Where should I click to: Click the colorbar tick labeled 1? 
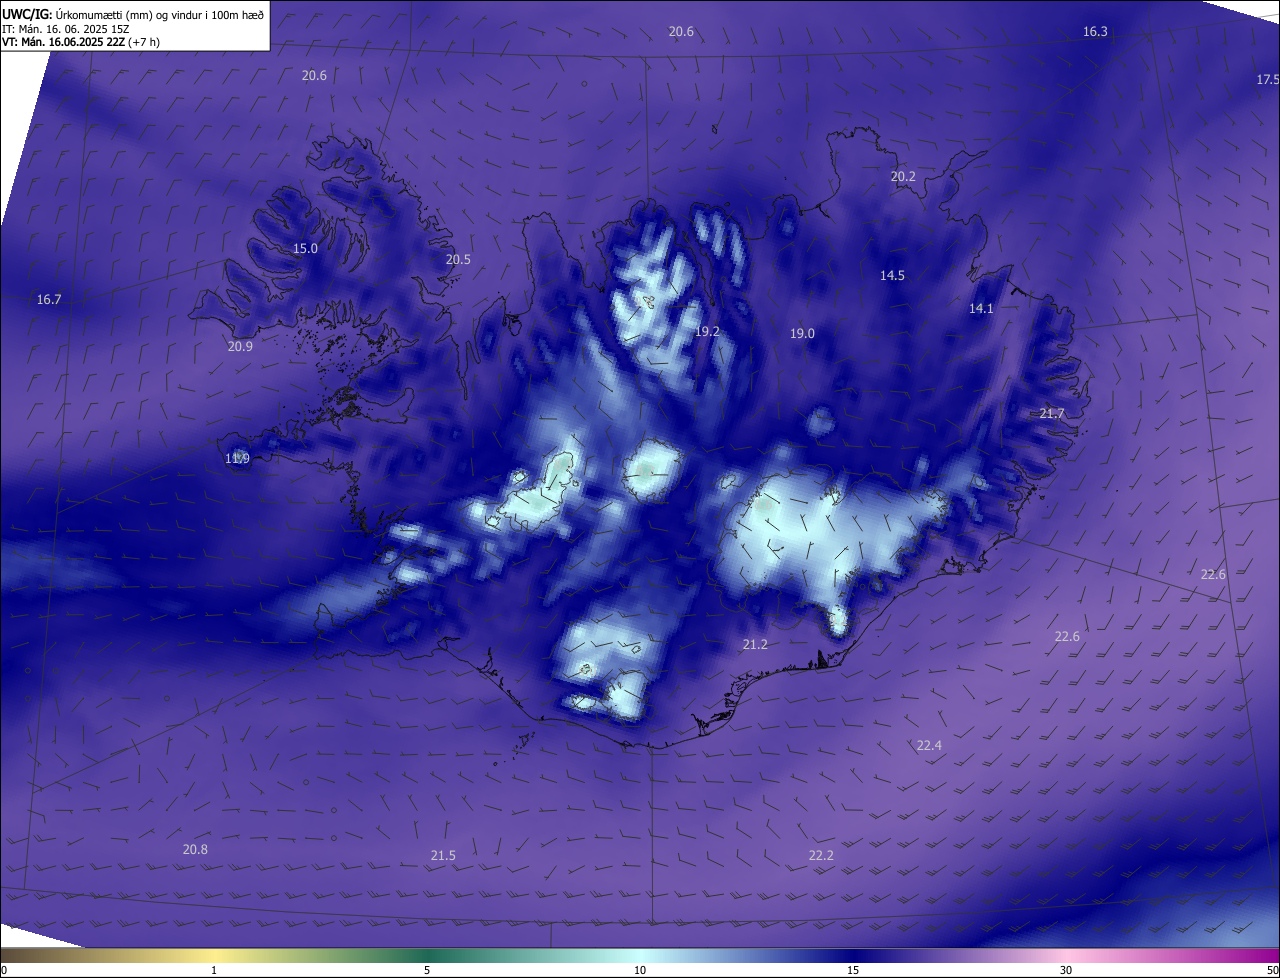pos(214,970)
